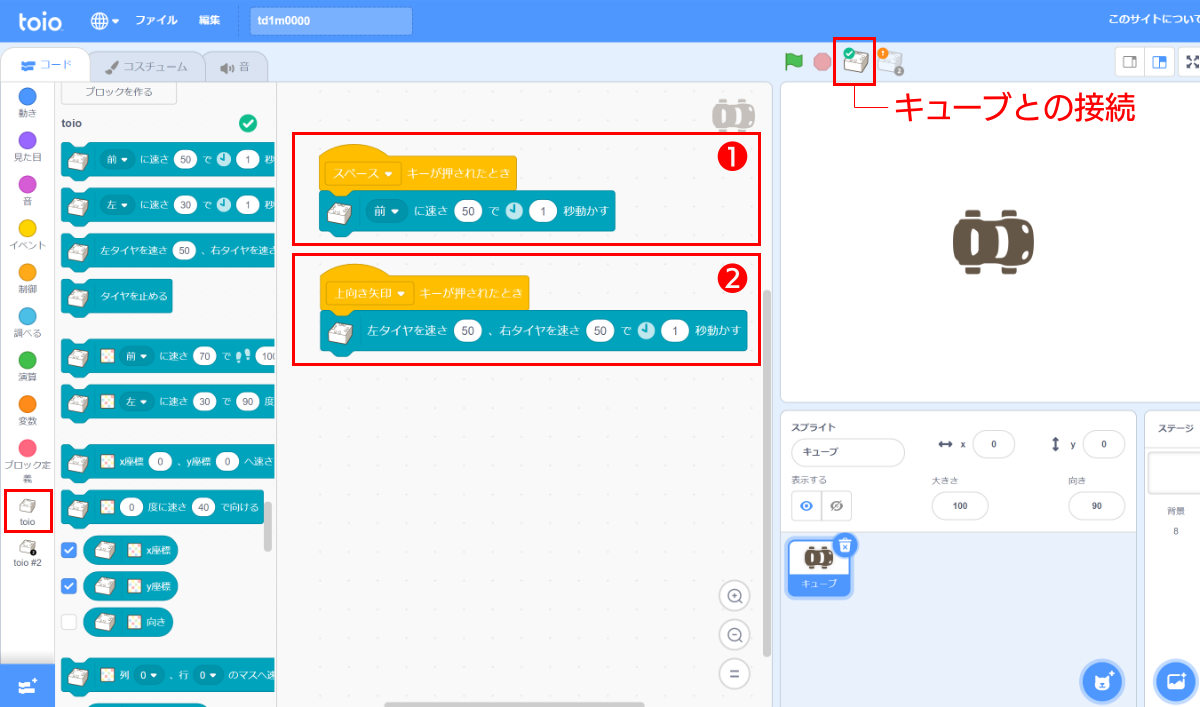Set the 大きさ value field to change sprite size
Image resolution: width=1200 pixels, height=707 pixels.
click(x=959, y=506)
